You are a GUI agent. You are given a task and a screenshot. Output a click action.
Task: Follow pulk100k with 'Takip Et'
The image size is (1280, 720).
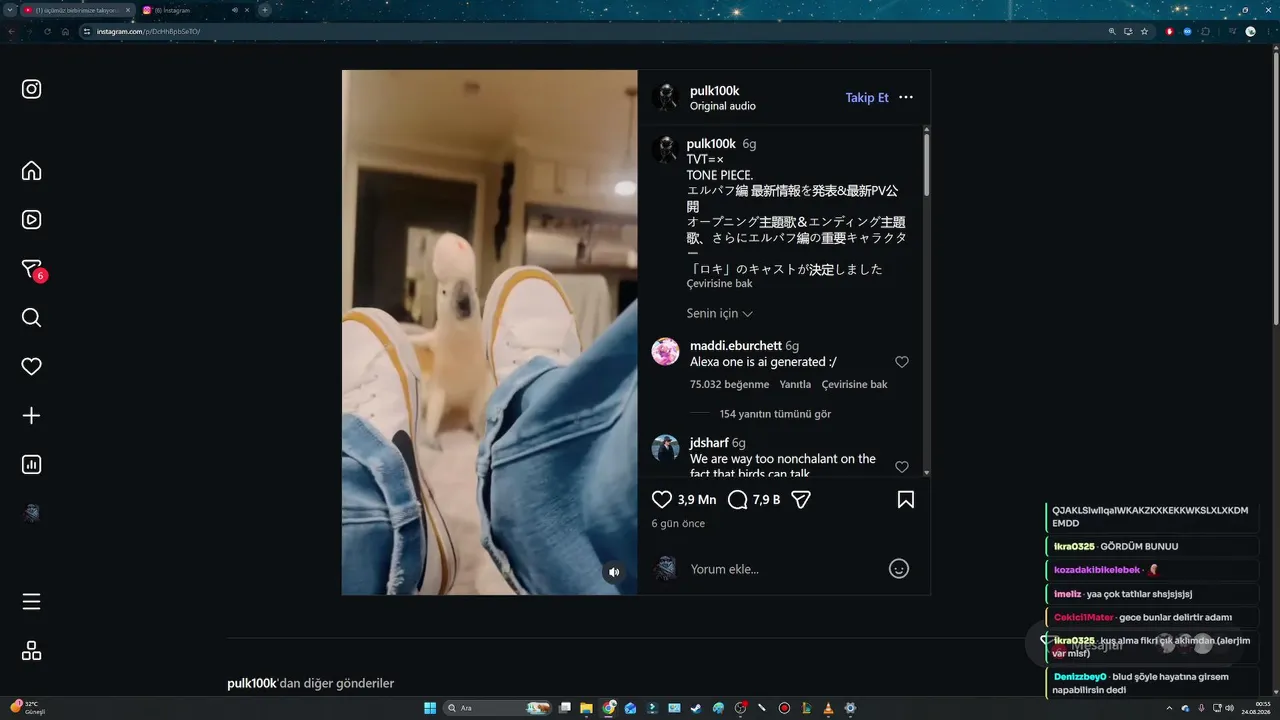tap(867, 98)
